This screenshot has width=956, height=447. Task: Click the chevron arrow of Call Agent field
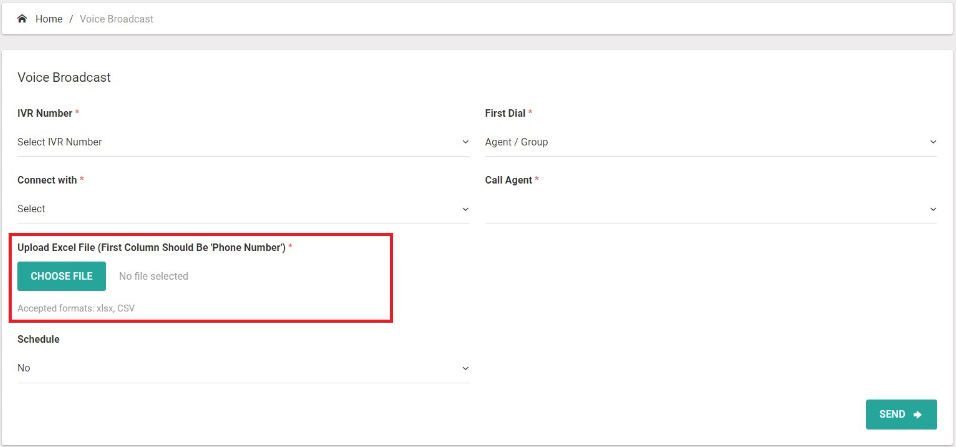[933, 209]
